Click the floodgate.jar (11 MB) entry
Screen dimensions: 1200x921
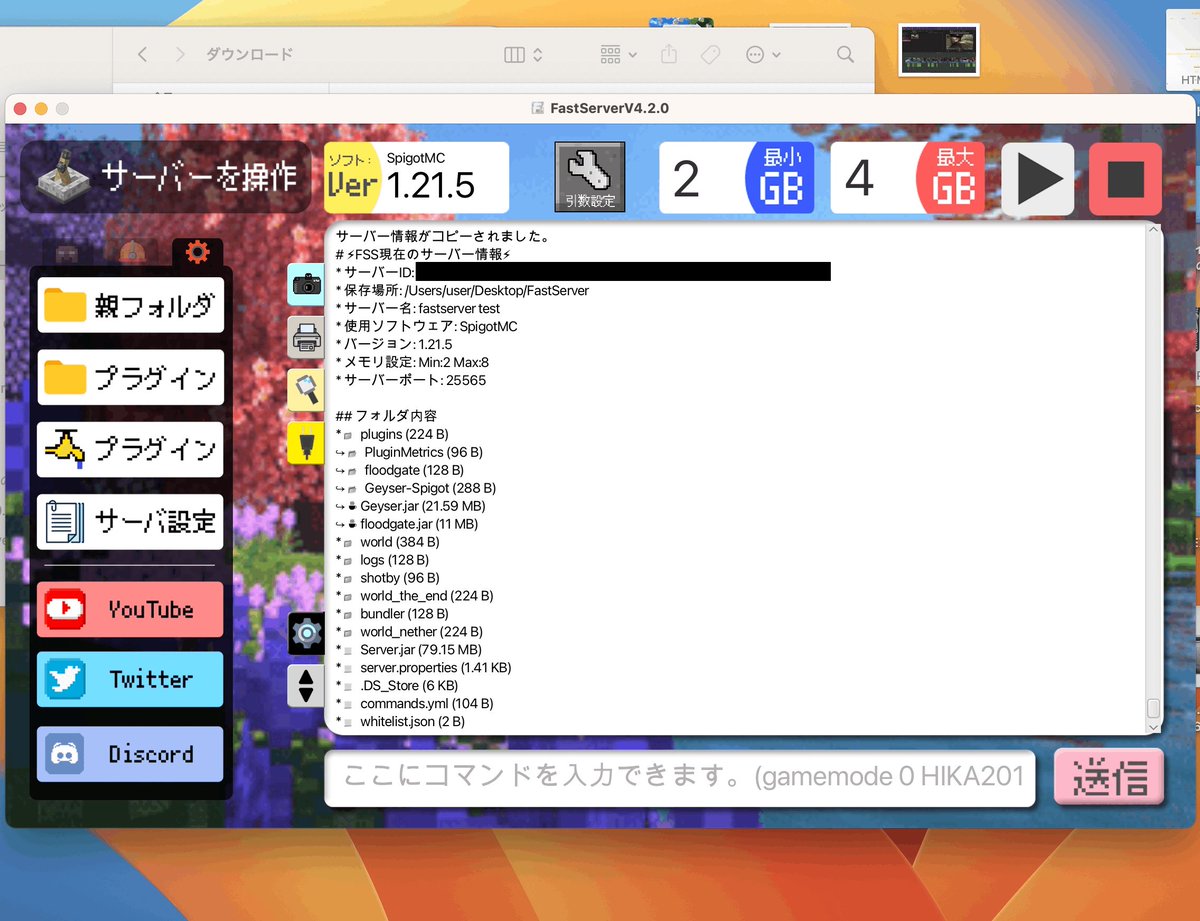(407, 524)
